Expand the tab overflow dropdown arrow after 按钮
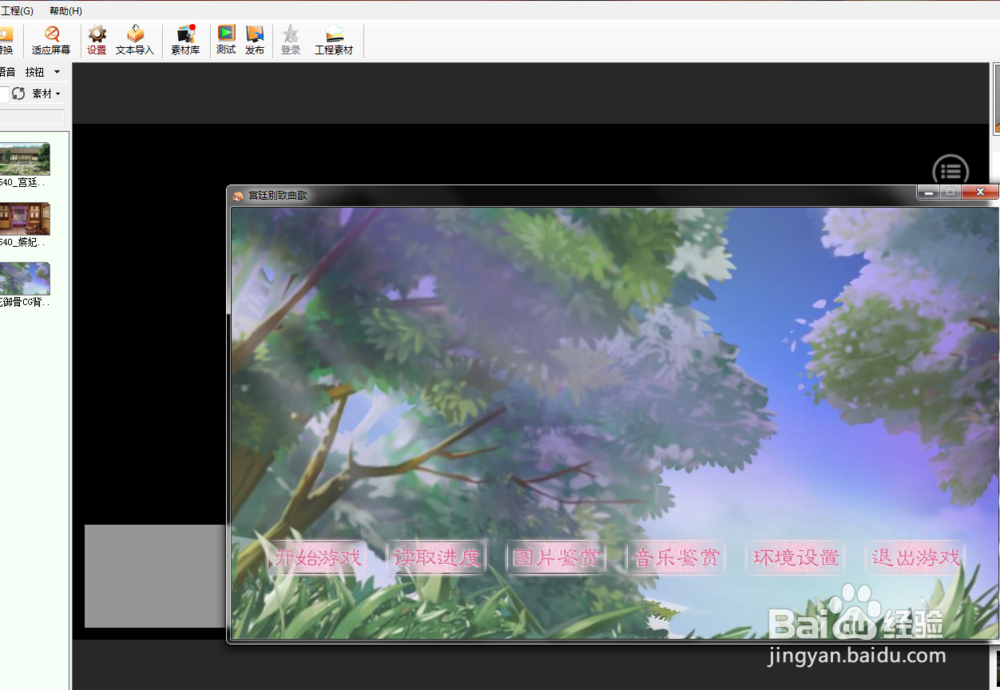 click(x=57, y=72)
